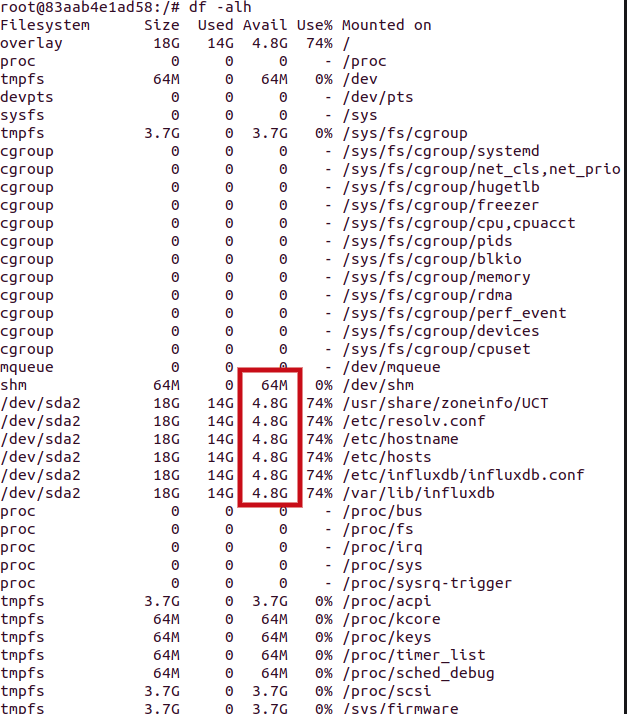The width and height of the screenshot is (627, 714).
Task: Select the 'Filesystem' header text
Action: click(45, 25)
